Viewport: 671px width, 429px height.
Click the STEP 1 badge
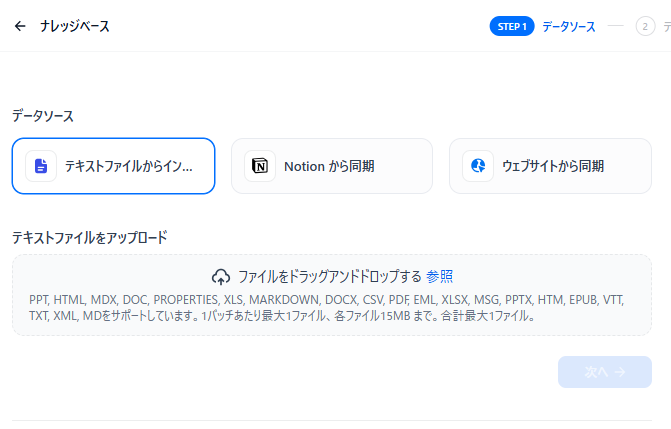tap(512, 27)
